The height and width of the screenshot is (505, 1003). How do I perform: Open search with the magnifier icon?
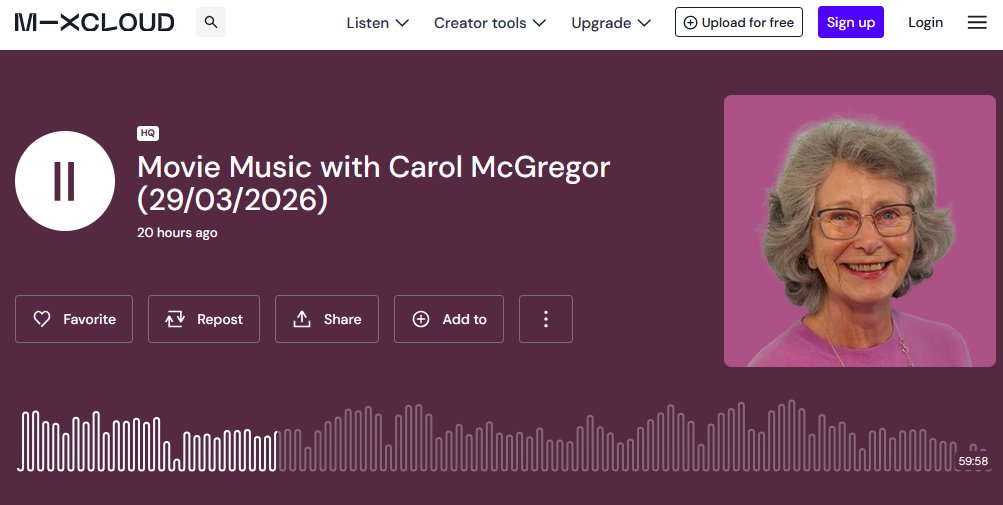point(210,22)
